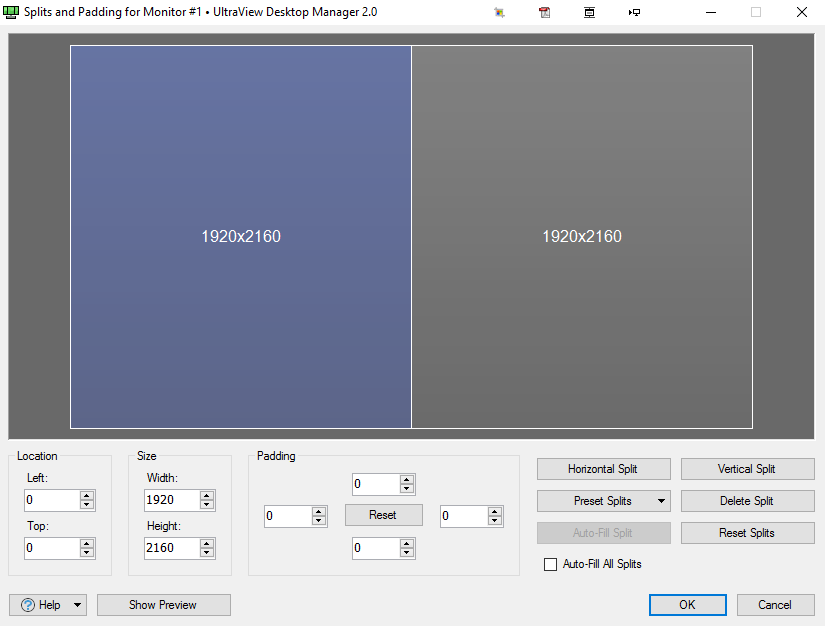825x626 pixels.
Task: Select the right gray 1920x2160 split
Action: pos(581,237)
